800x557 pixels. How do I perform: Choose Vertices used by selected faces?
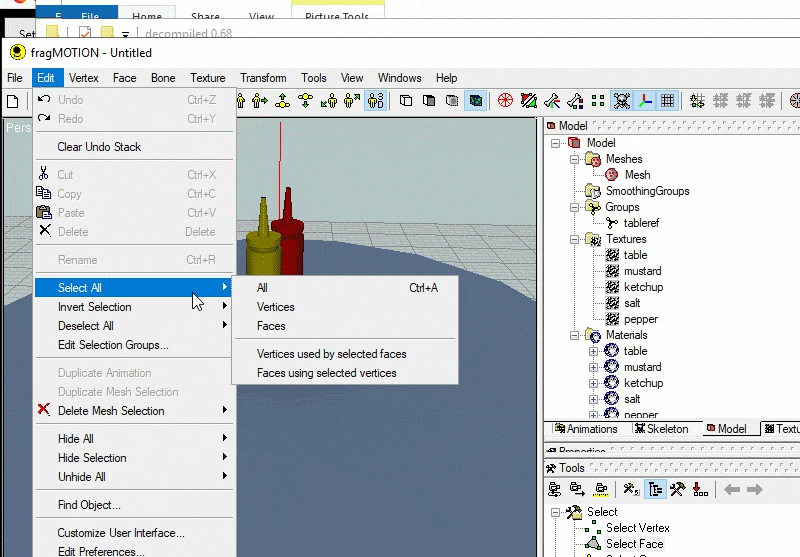345,354
